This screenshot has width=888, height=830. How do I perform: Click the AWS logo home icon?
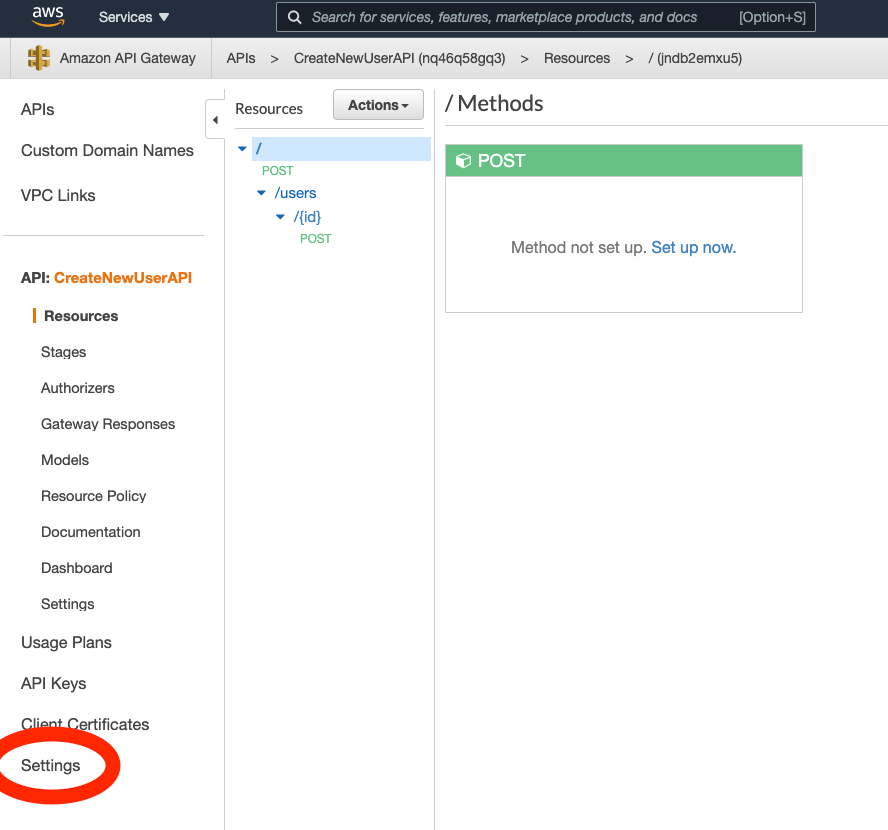(48, 17)
